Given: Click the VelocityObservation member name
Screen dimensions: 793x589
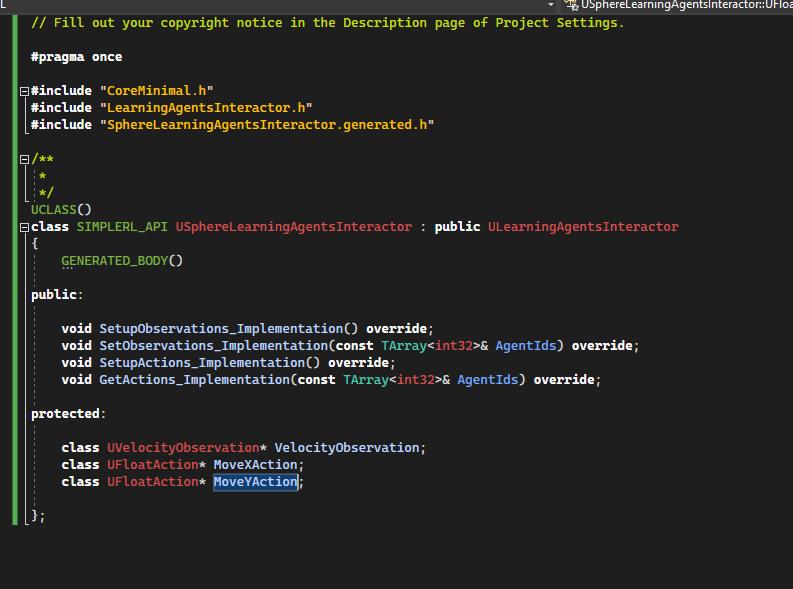Looking at the screenshot, I should click(346, 448).
